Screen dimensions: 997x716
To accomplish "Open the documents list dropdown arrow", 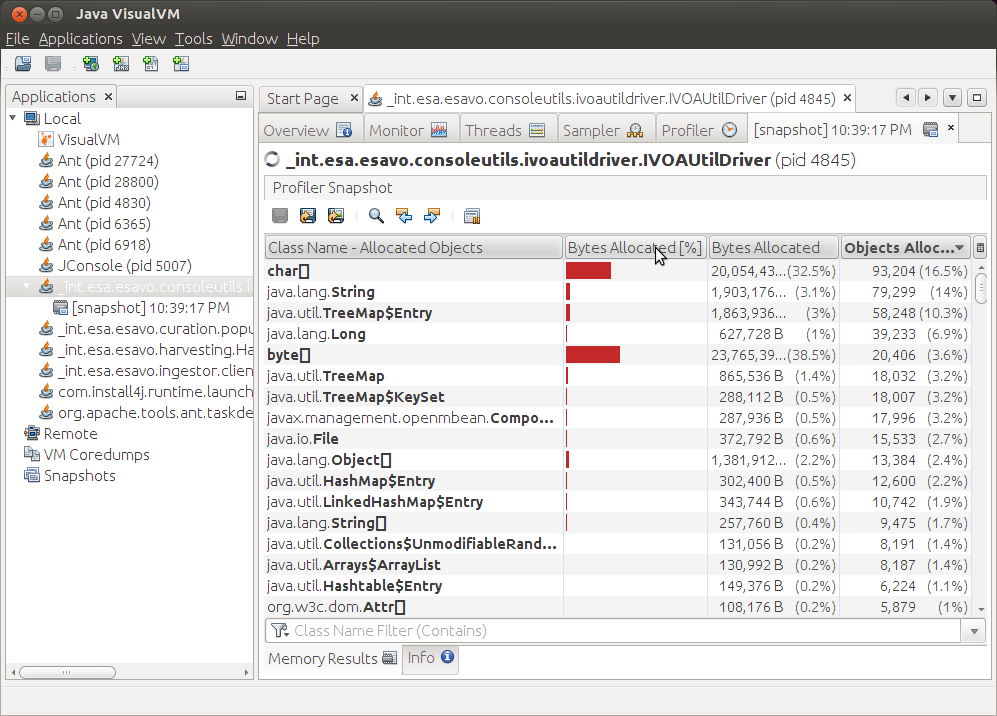I will [x=952, y=98].
